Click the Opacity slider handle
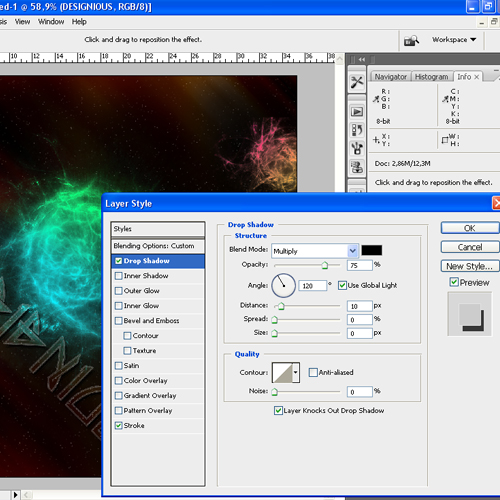Image resolution: width=500 pixels, height=500 pixels. tap(325, 265)
